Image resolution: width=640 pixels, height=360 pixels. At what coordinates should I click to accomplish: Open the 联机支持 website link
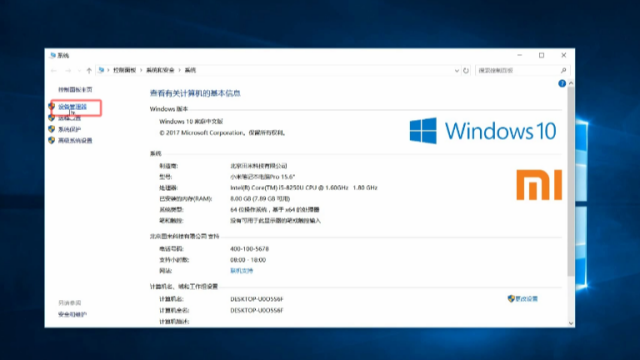click(242, 271)
